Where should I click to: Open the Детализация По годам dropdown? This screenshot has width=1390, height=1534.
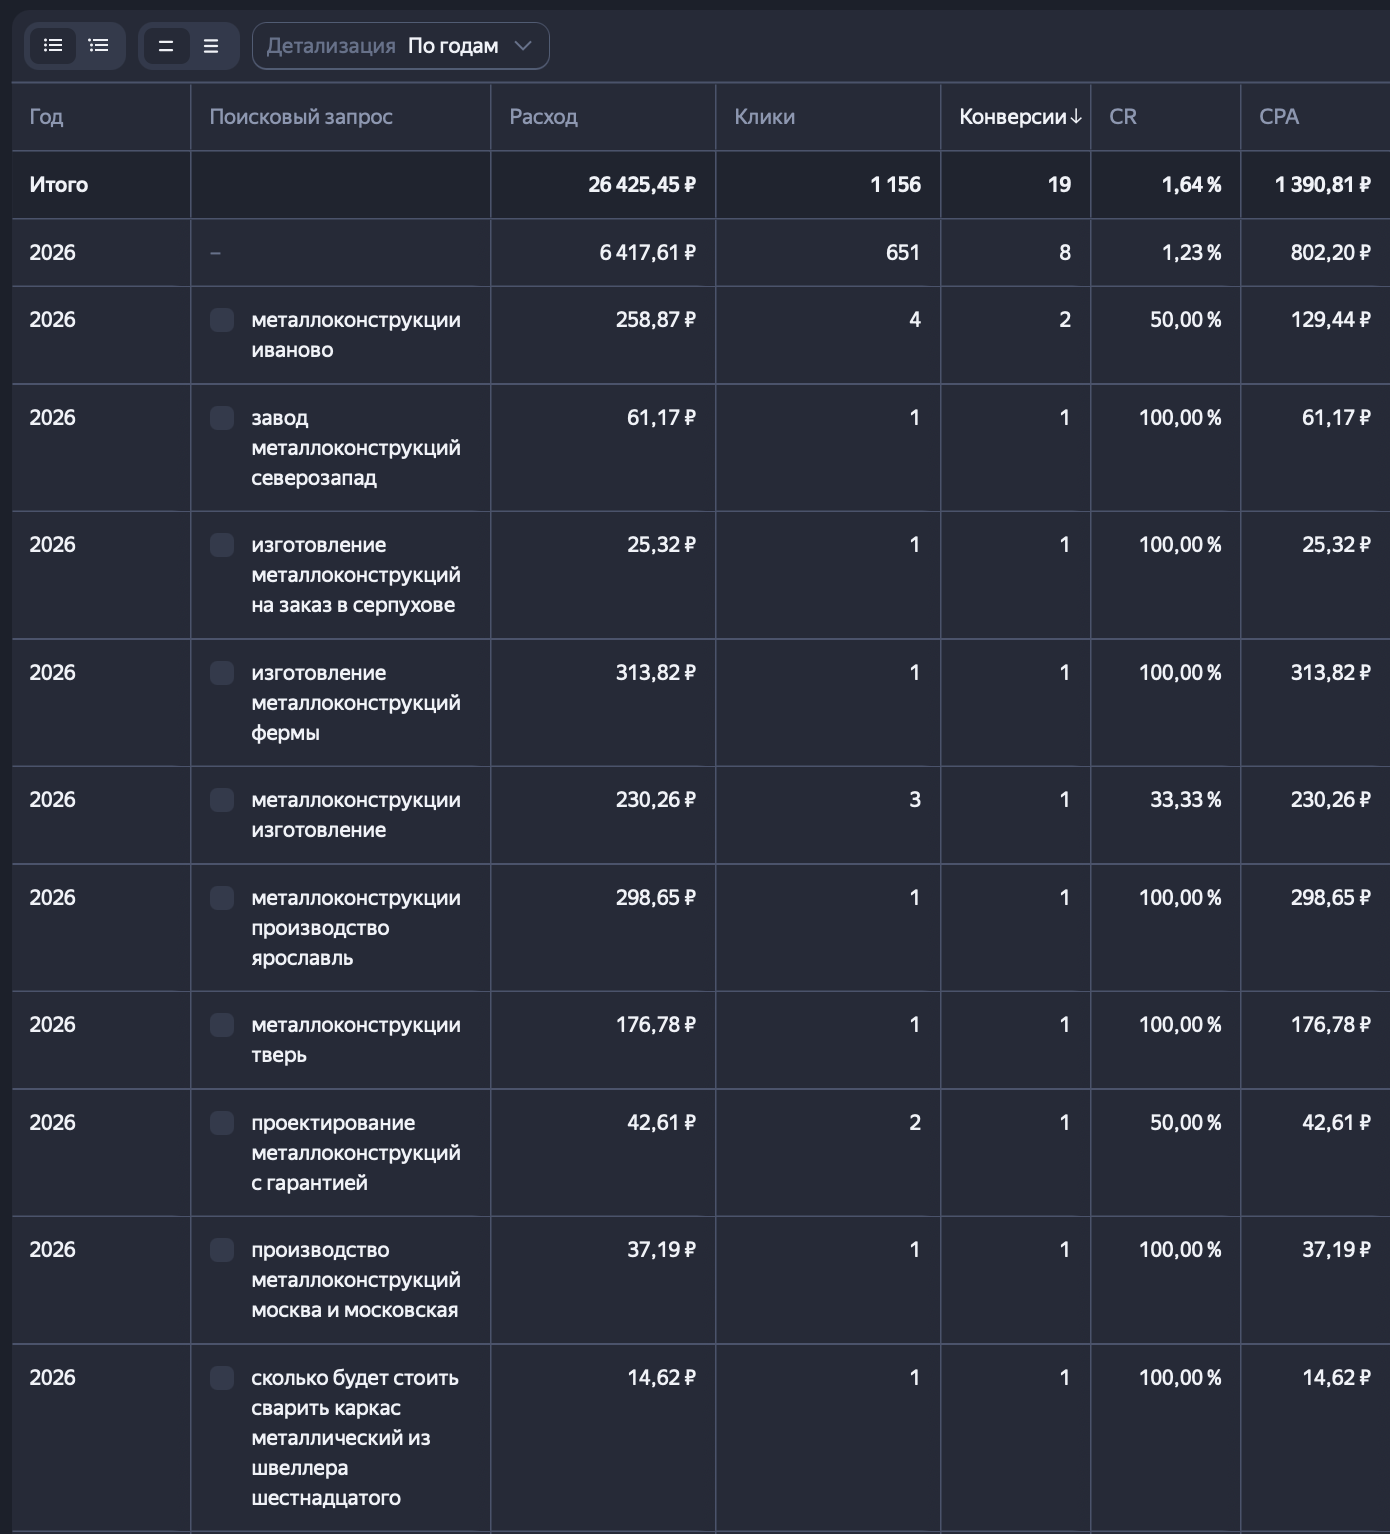(401, 46)
